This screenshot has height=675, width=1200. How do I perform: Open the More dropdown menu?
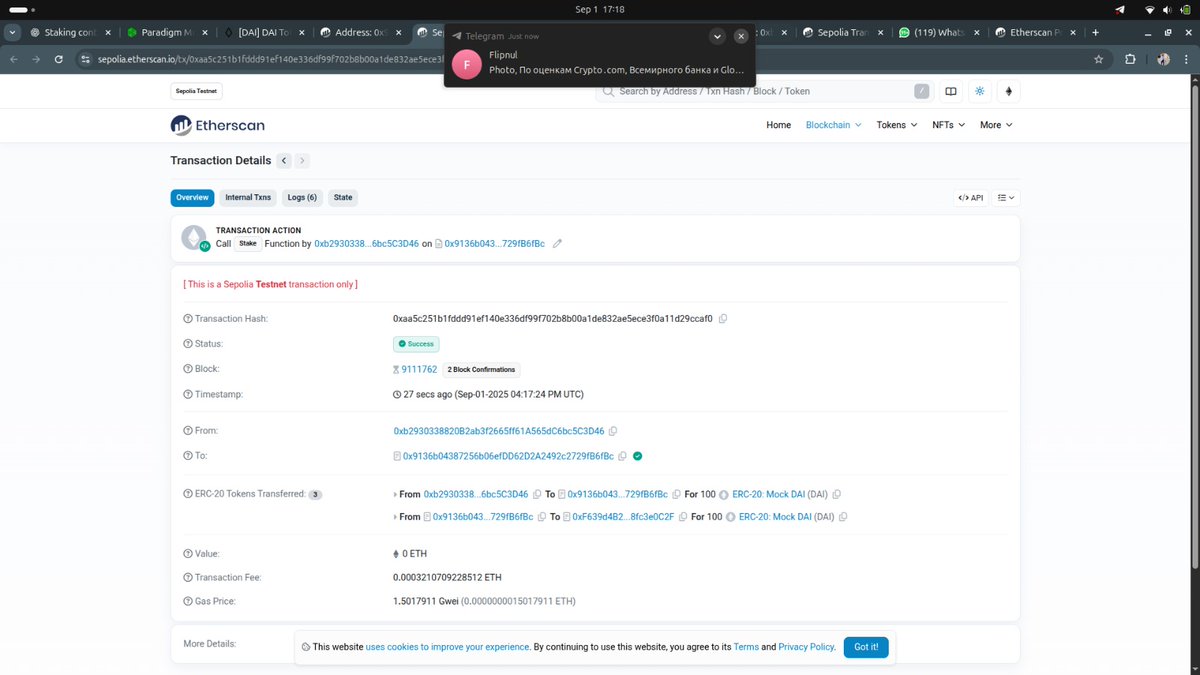[996, 125]
